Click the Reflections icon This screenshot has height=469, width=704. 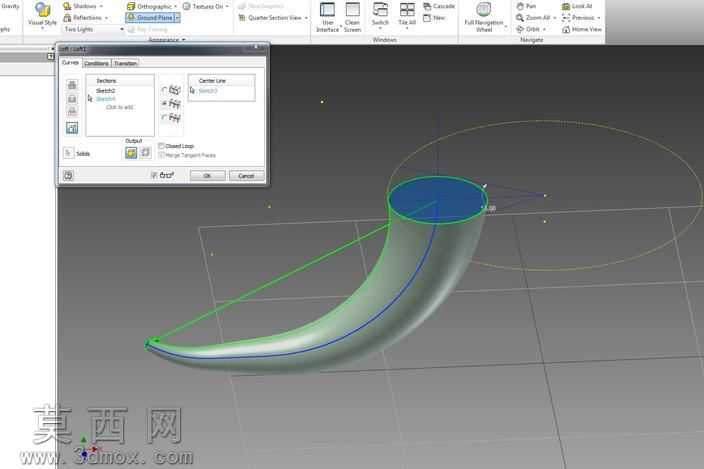click(x=67, y=18)
